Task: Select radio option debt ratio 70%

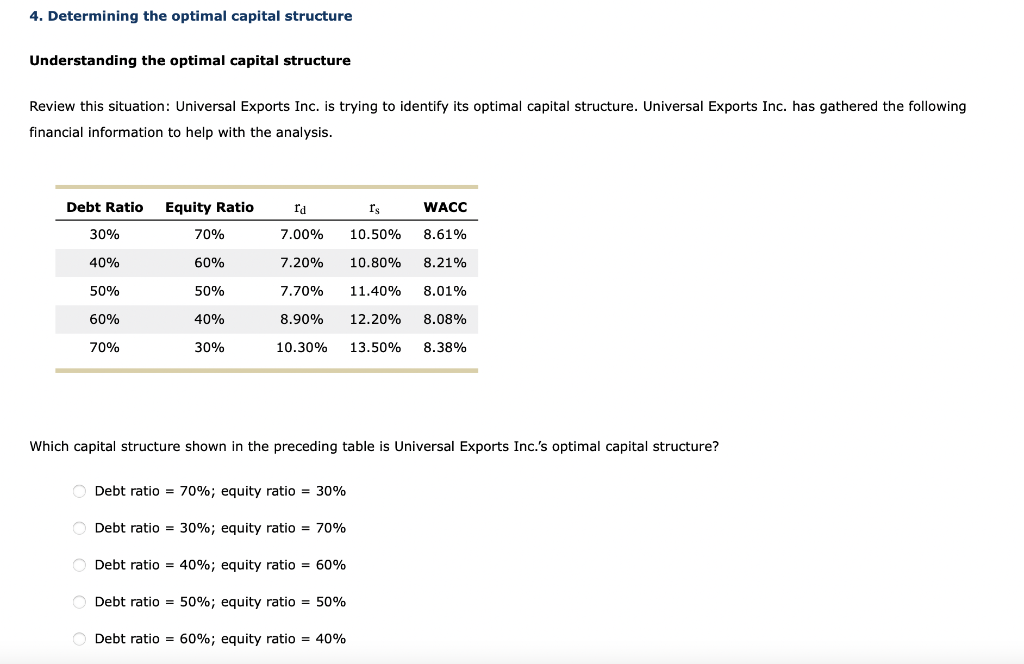Action: tap(78, 491)
